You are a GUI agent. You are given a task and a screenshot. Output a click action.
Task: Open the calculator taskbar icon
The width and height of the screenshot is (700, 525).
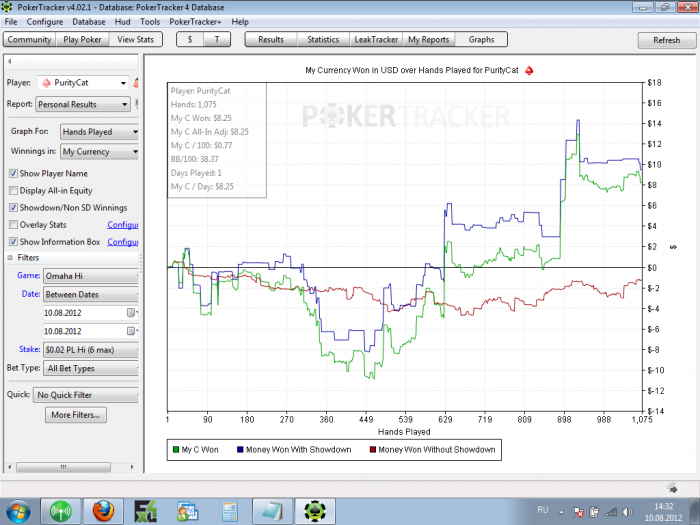pyautogui.click(x=230, y=511)
